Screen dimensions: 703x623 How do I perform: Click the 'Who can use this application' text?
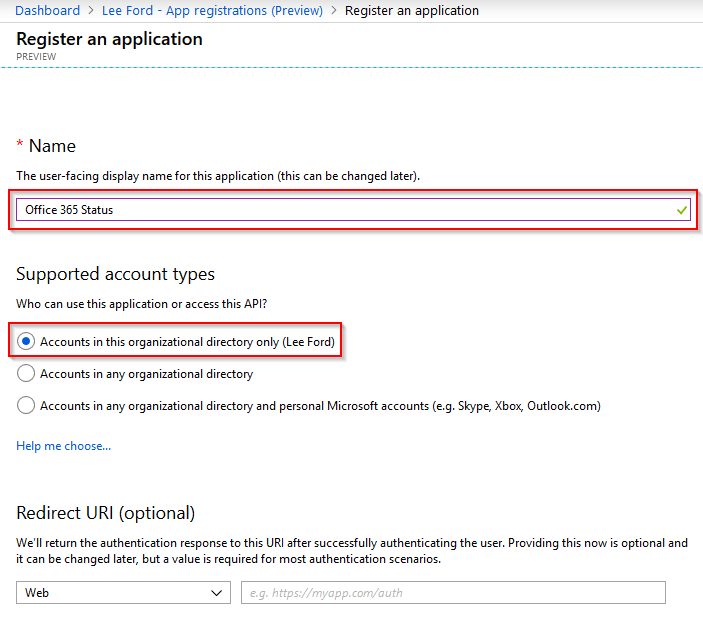(142, 304)
